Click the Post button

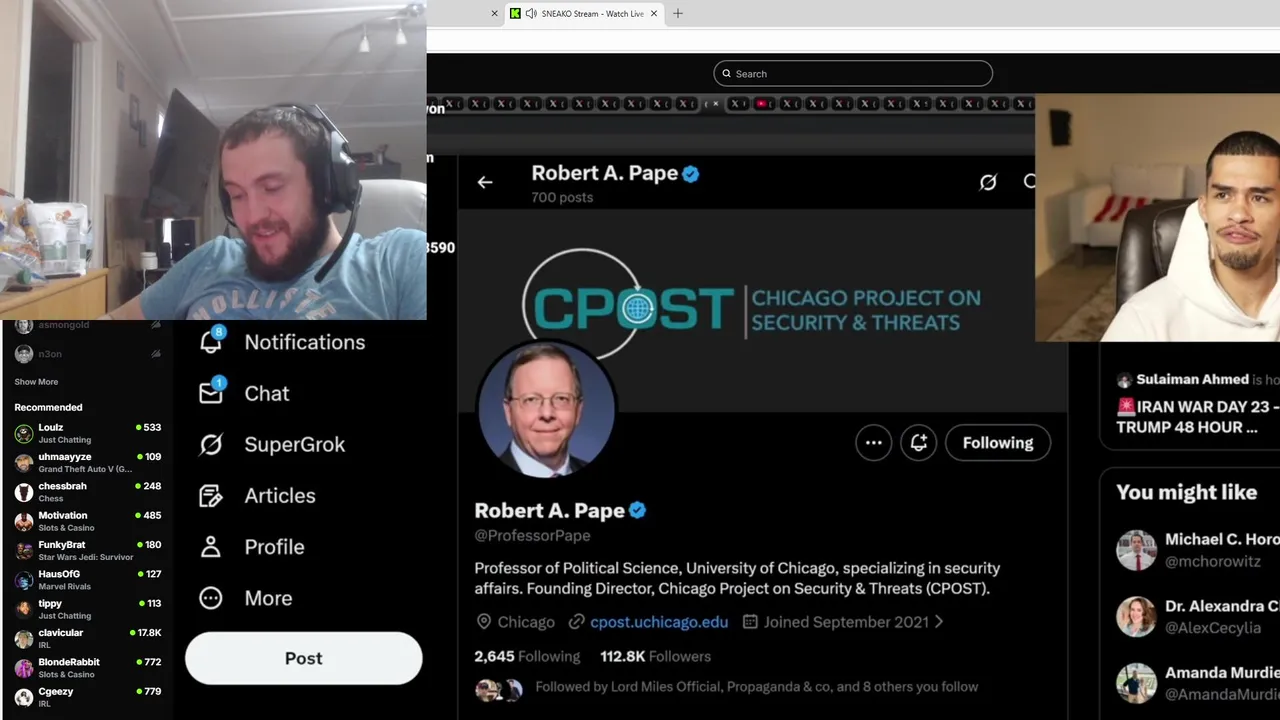click(x=304, y=658)
